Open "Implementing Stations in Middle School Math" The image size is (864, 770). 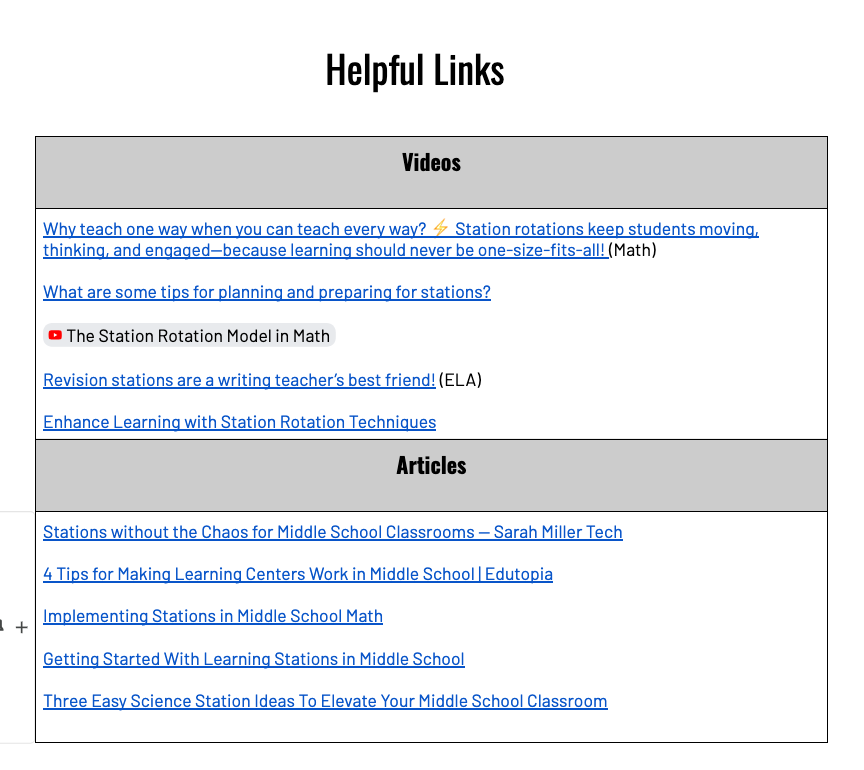(213, 616)
